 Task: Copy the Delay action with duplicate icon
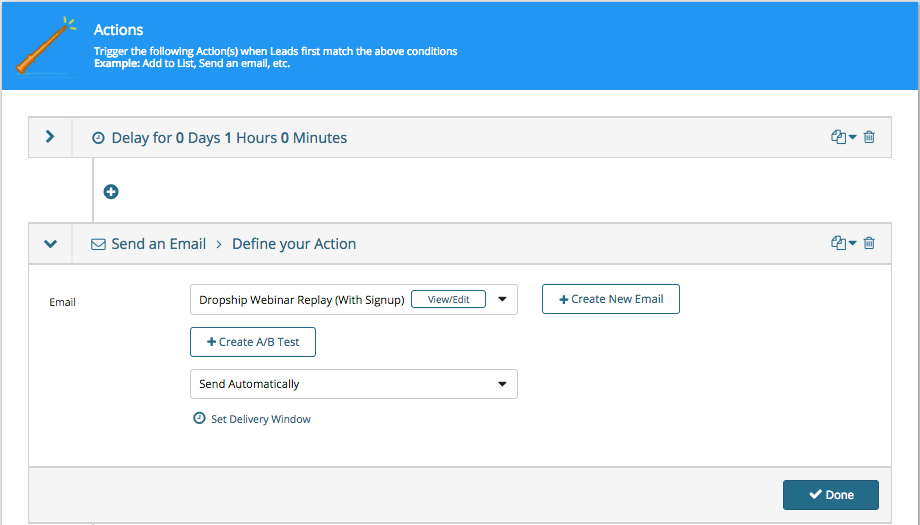[x=838, y=137]
